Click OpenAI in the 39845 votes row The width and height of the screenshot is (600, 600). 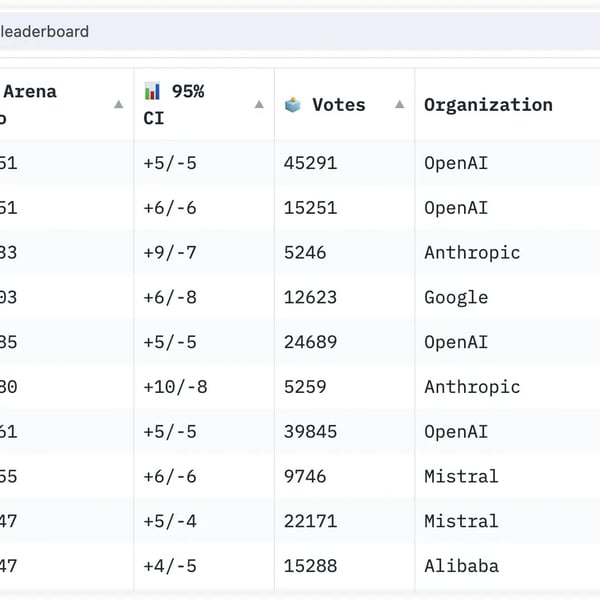[x=456, y=432]
